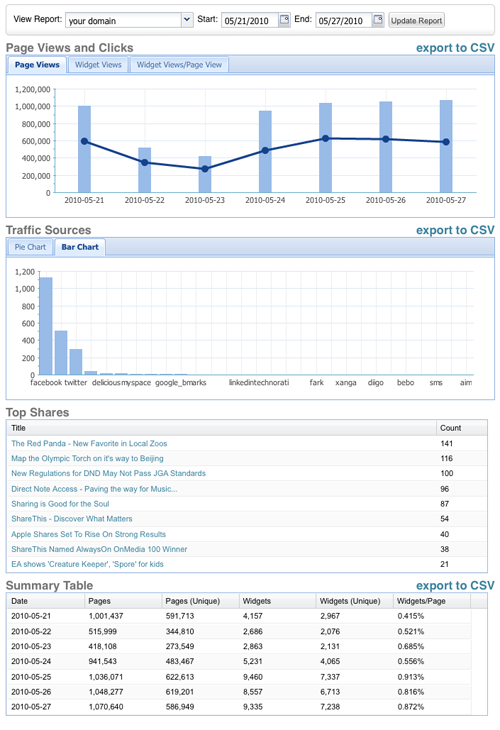The height and width of the screenshot is (730, 500).
Task: Select the Bar Chart tab
Action: click(x=80, y=247)
